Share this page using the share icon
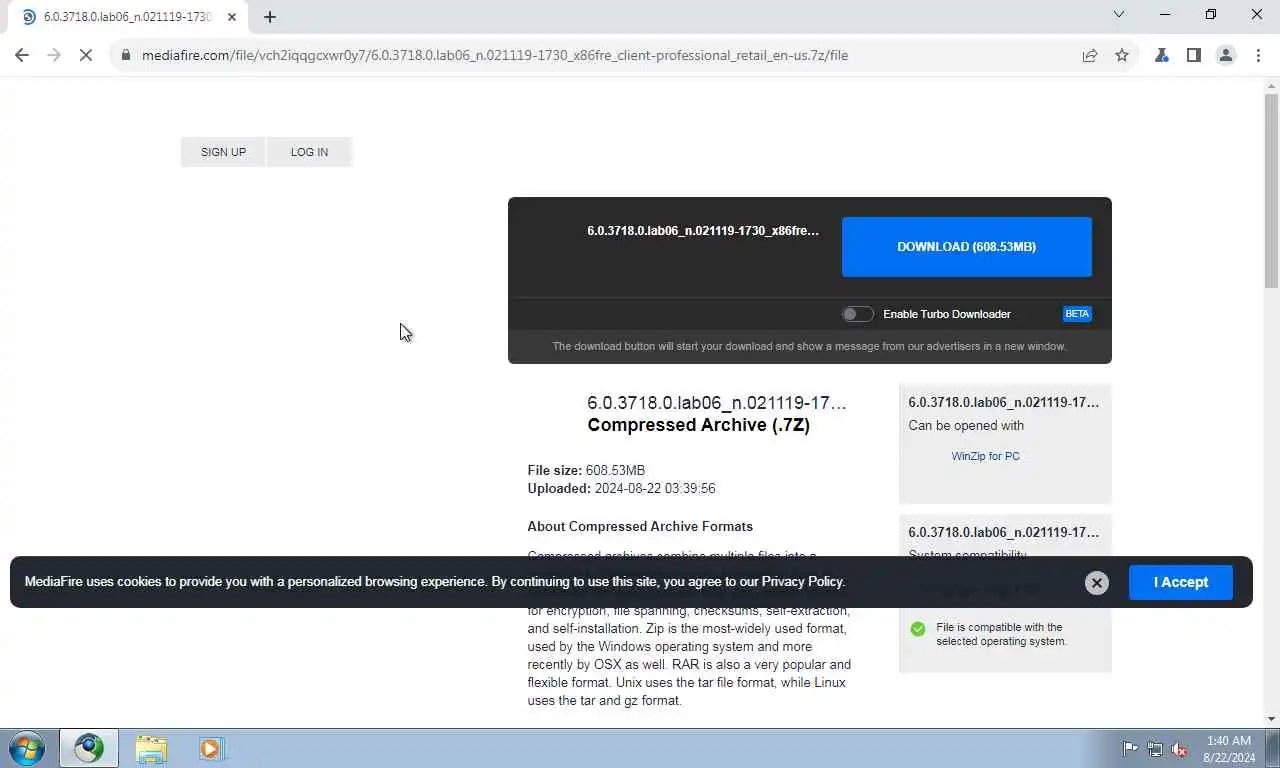 click(1090, 55)
